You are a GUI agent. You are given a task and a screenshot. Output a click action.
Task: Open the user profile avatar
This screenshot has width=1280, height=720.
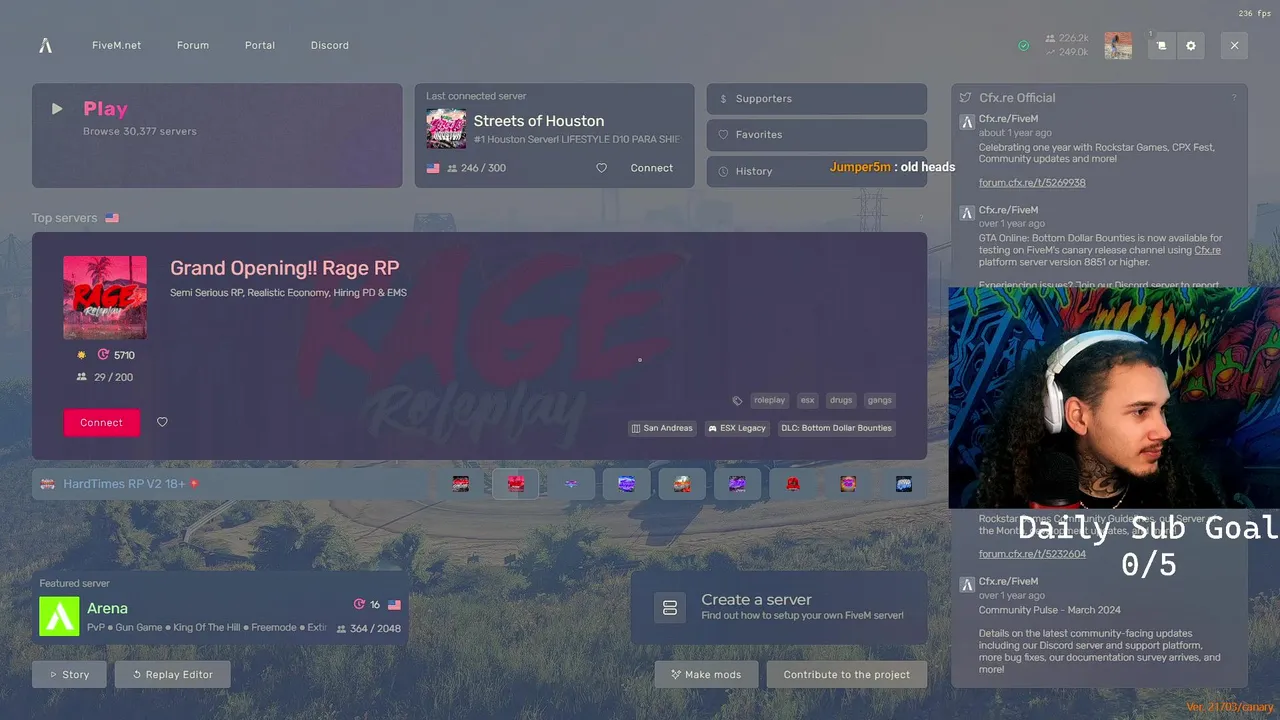1118,45
